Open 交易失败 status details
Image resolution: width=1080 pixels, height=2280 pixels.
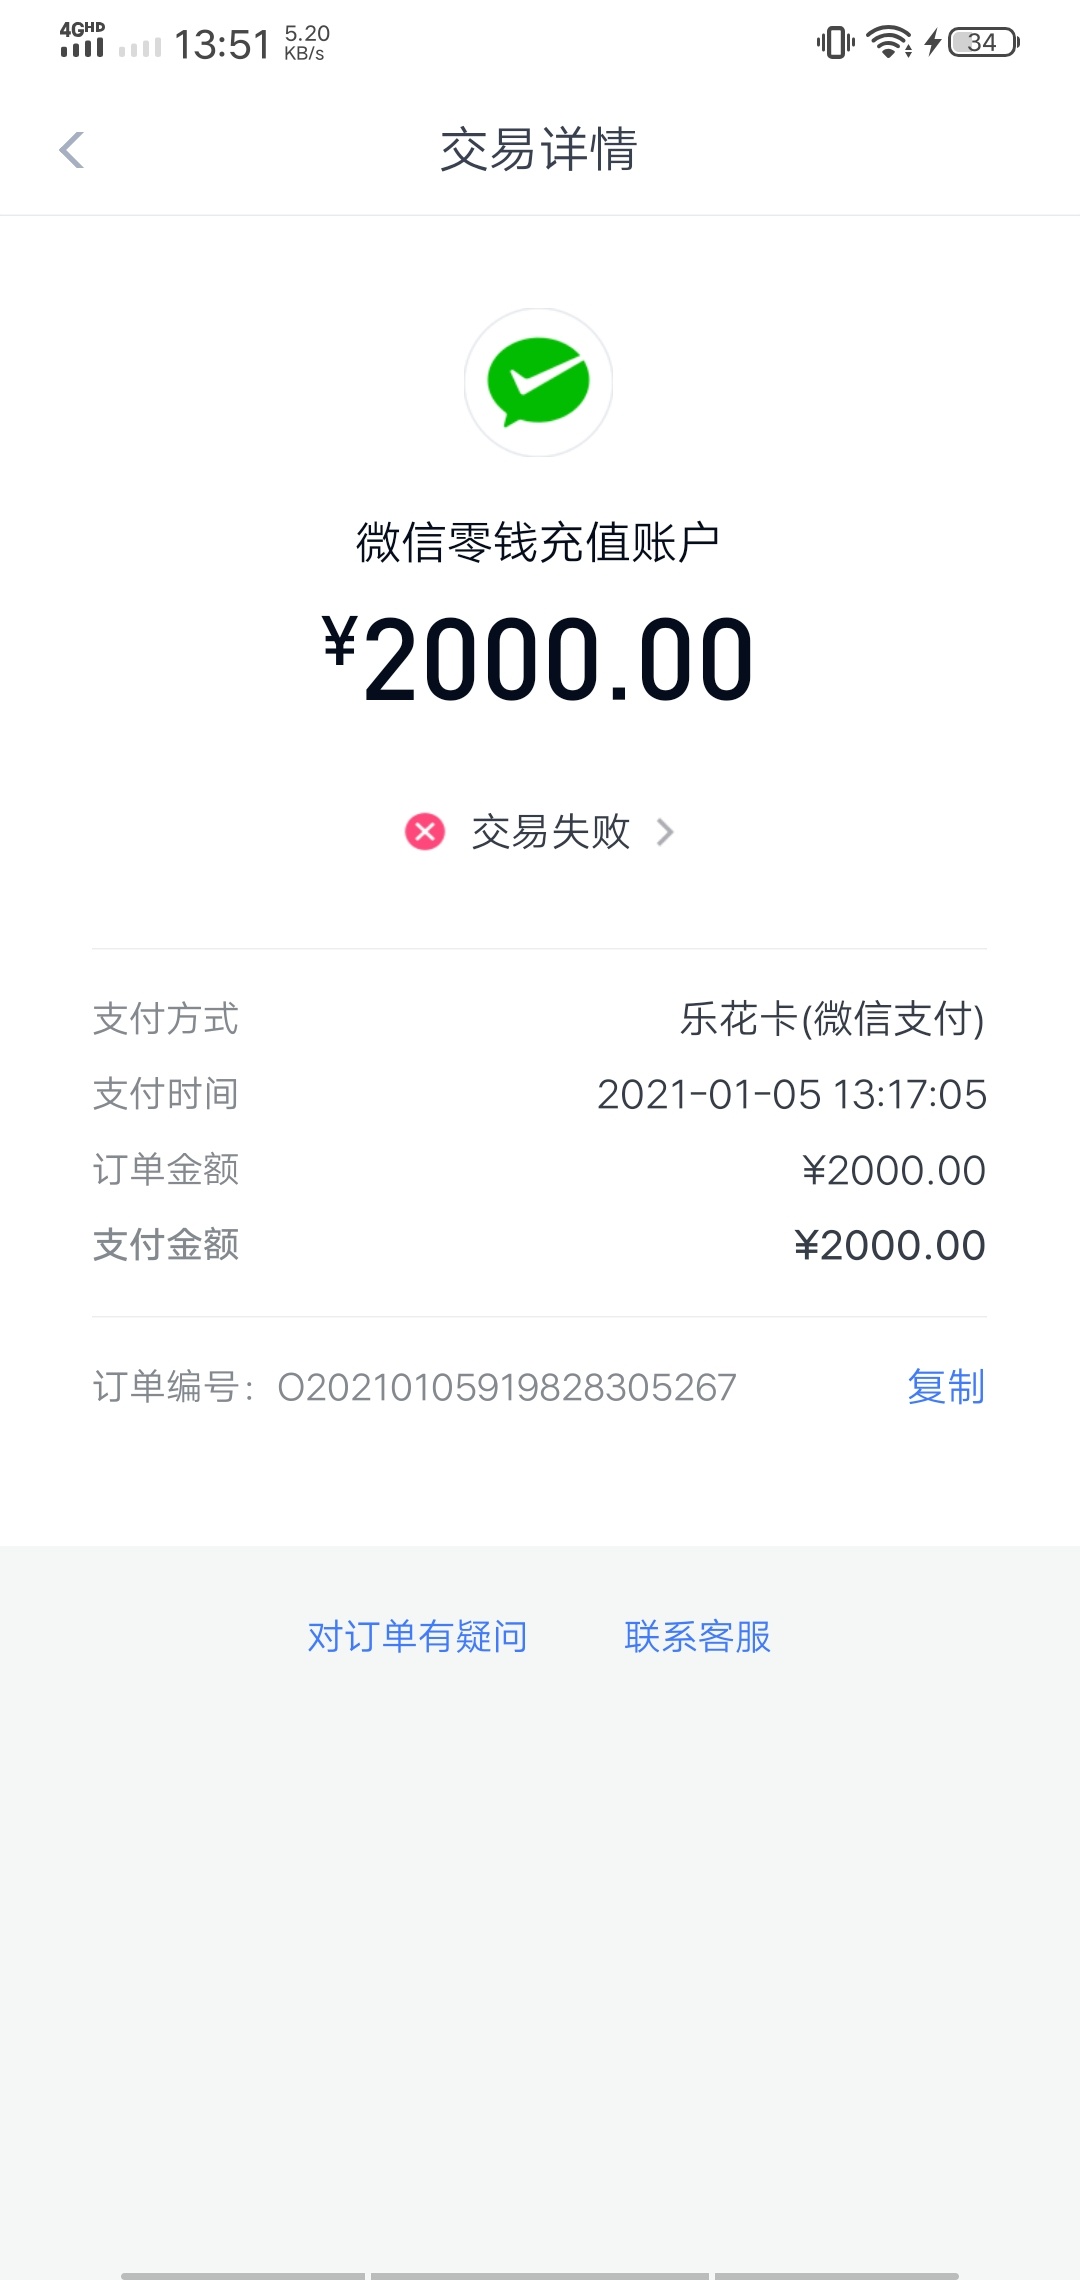point(551,832)
